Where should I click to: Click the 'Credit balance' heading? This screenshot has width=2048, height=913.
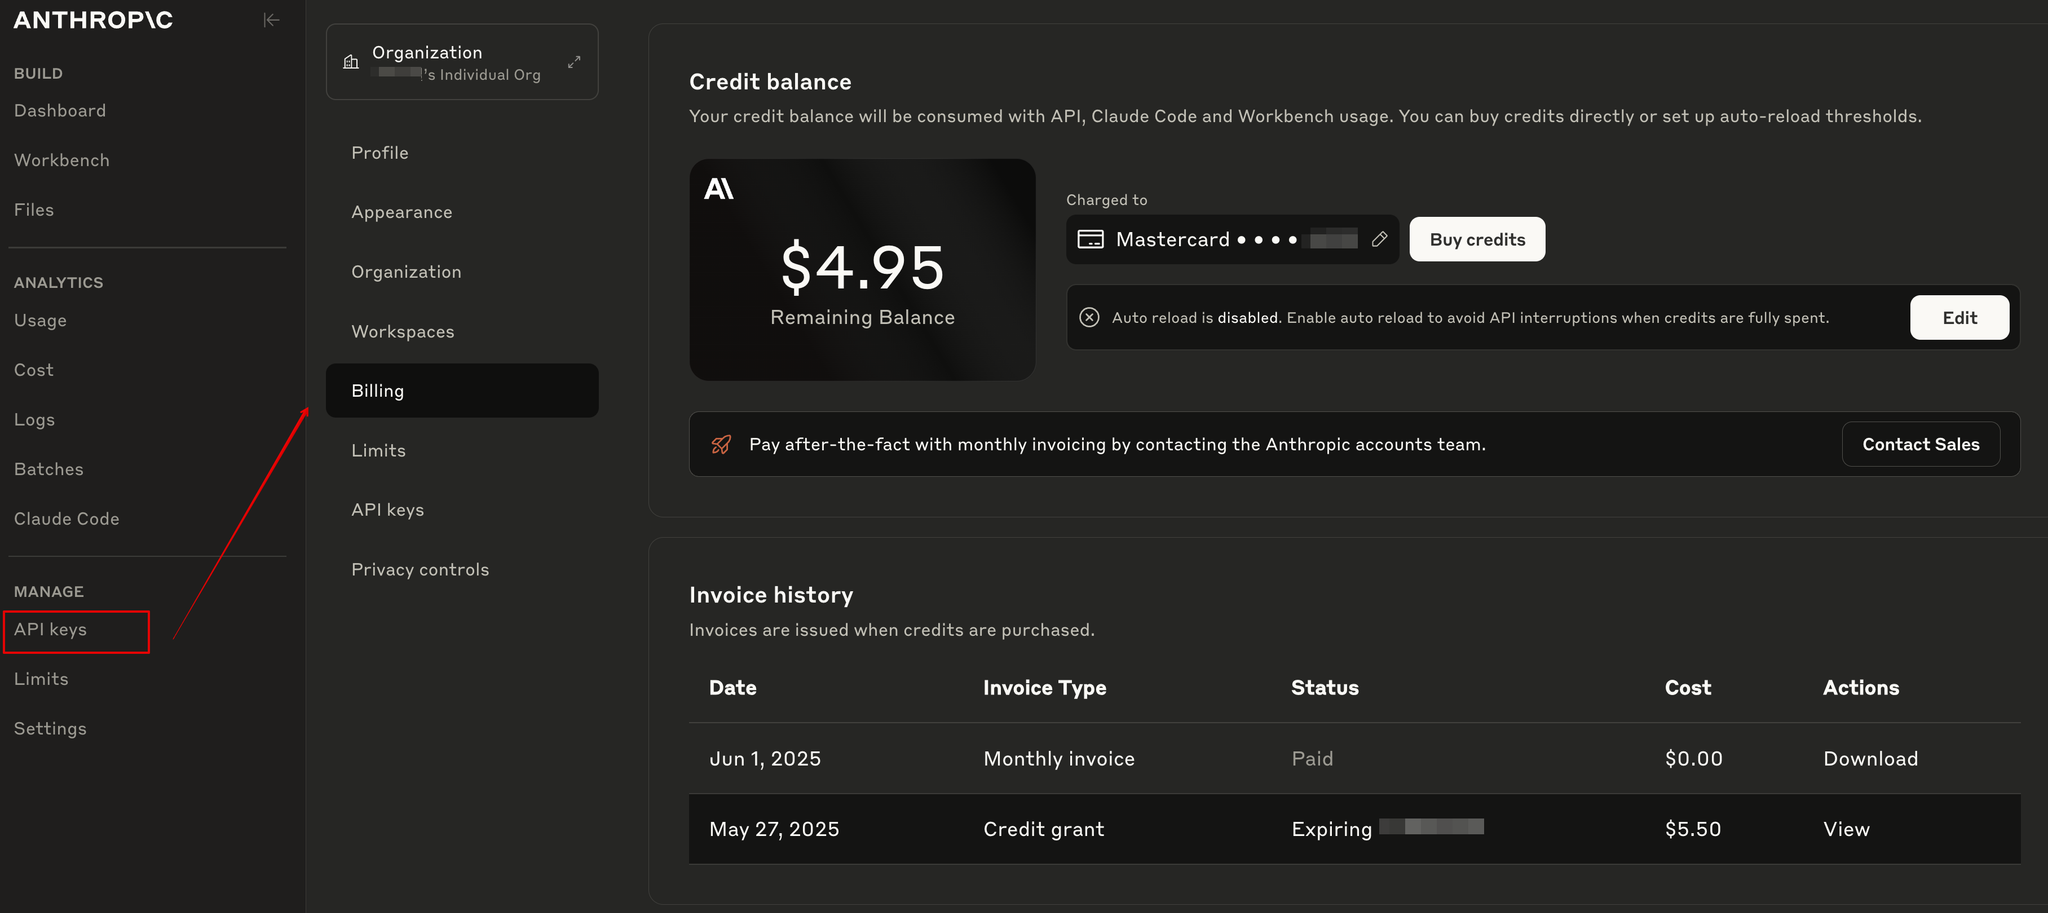click(770, 82)
